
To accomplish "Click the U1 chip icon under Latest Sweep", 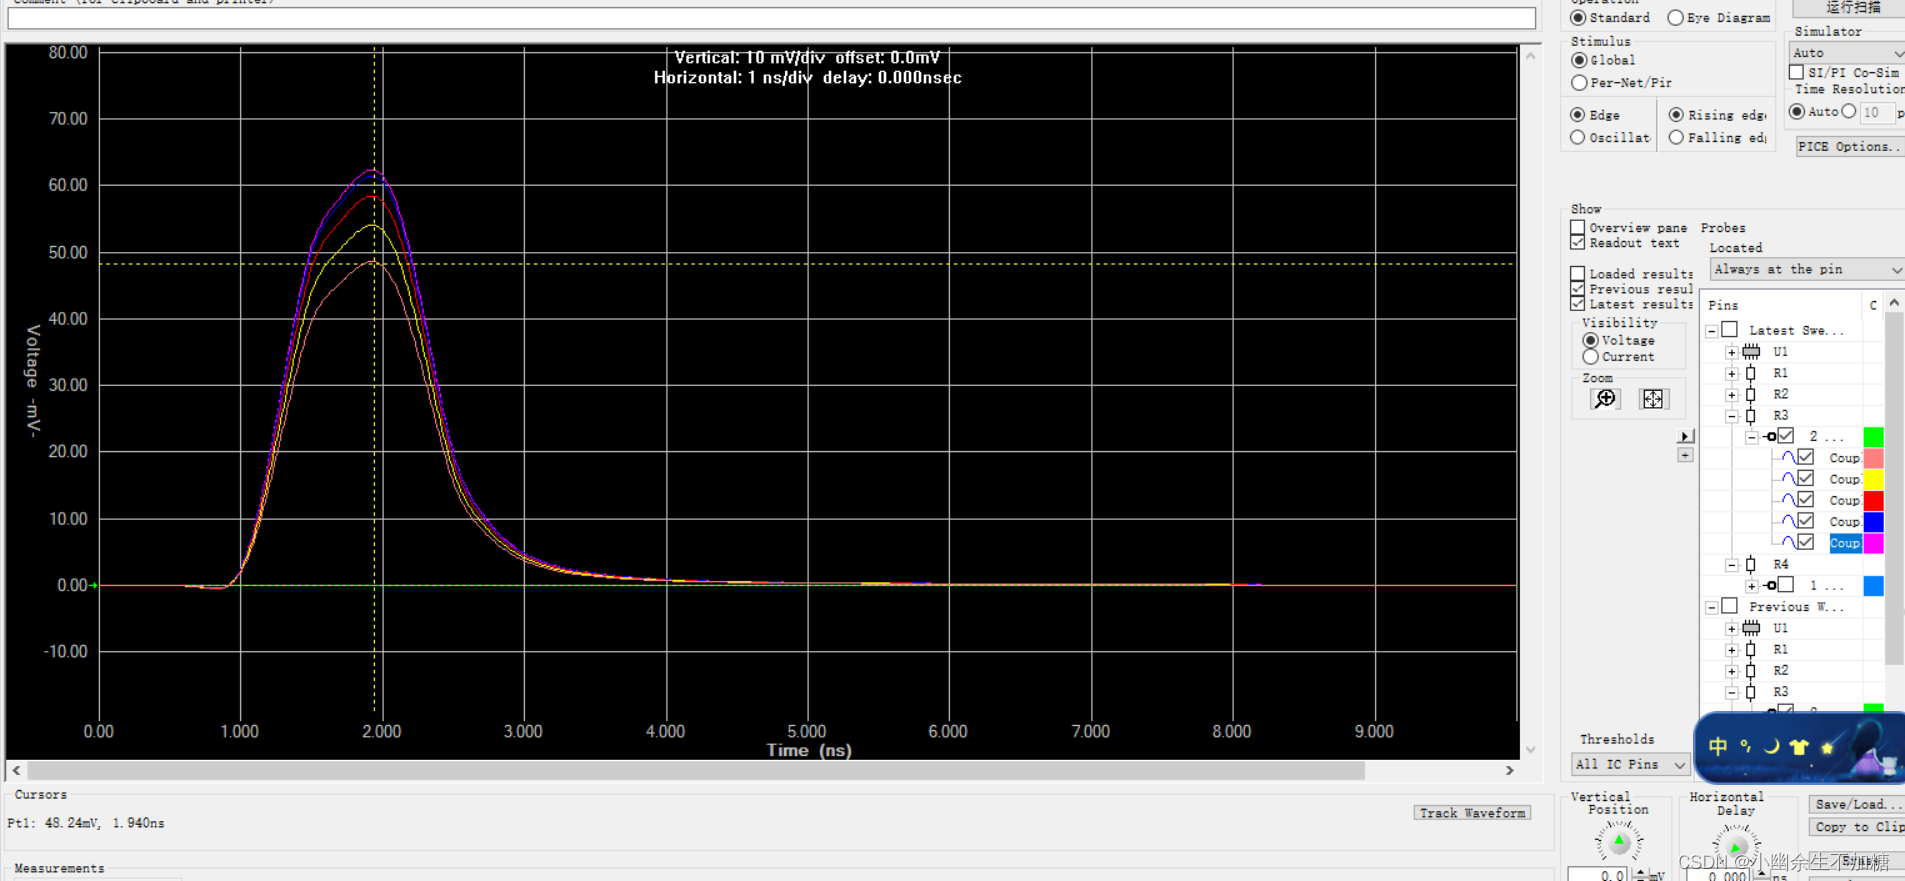I will [x=1751, y=351].
